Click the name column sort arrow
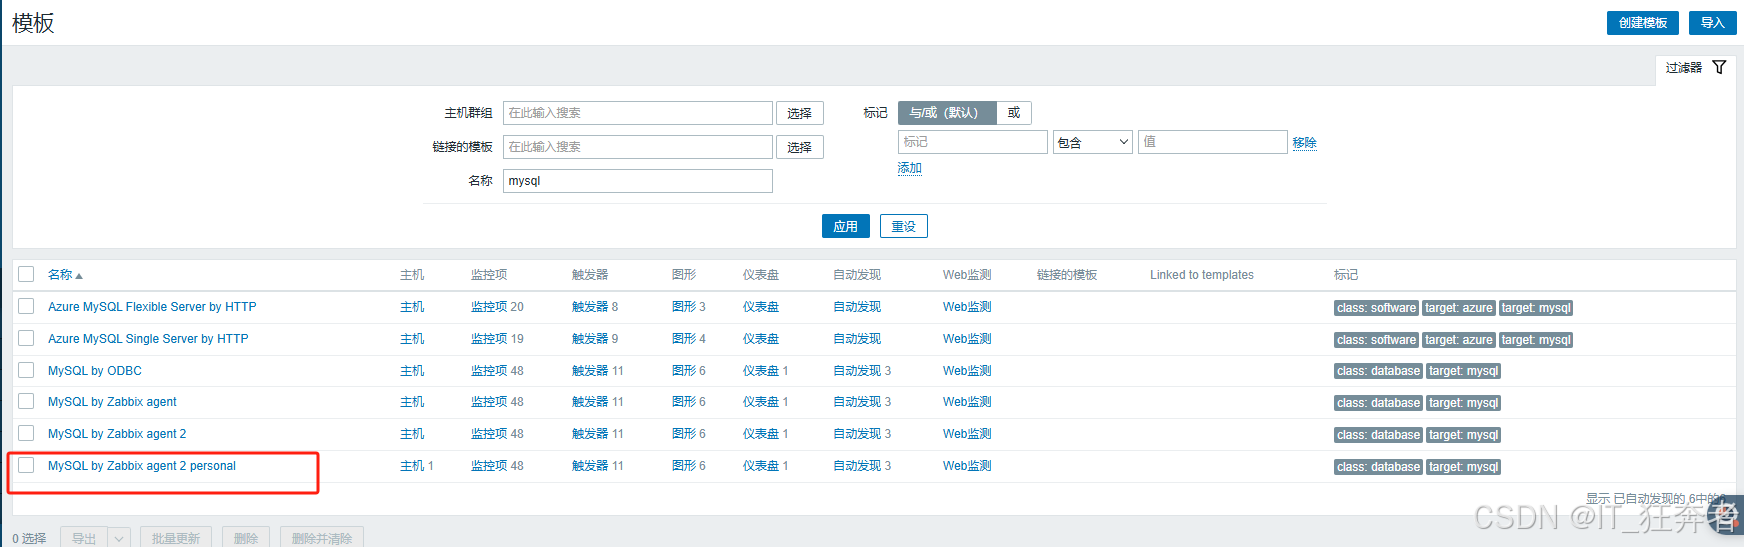Image resolution: width=1744 pixels, height=547 pixels. 79,276
